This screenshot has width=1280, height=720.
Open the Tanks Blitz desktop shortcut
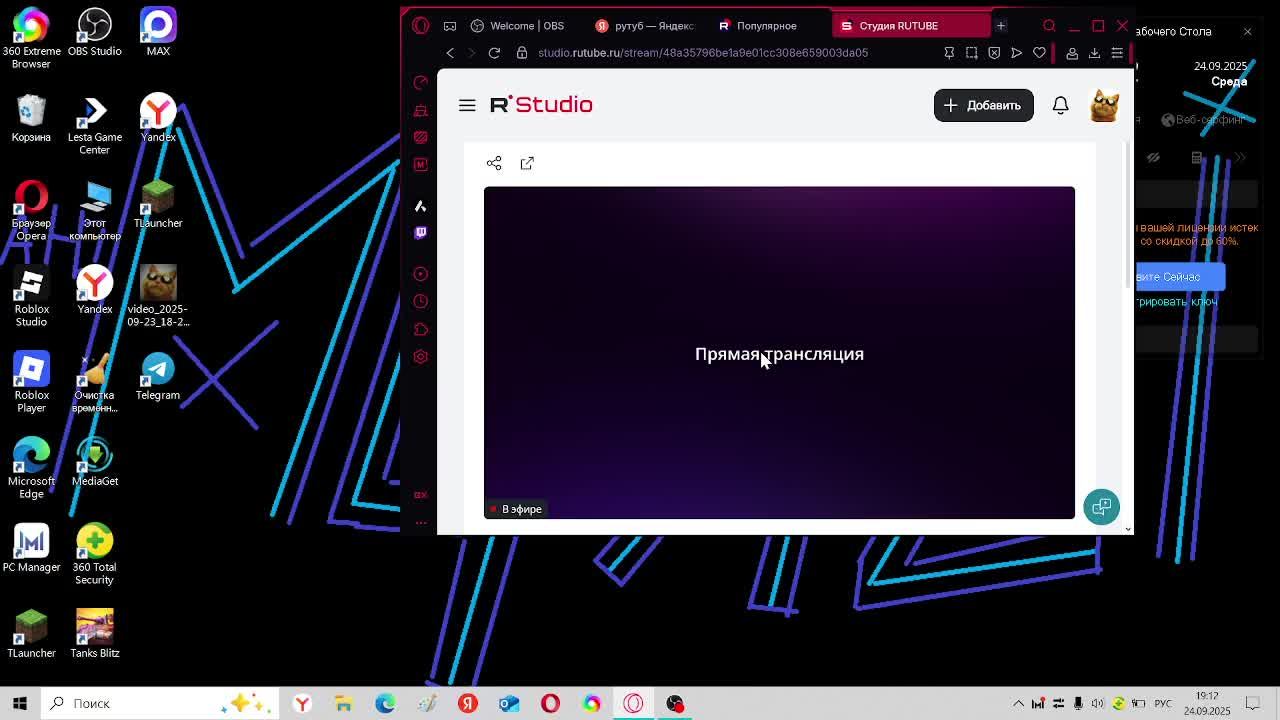(x=94, y=634)
